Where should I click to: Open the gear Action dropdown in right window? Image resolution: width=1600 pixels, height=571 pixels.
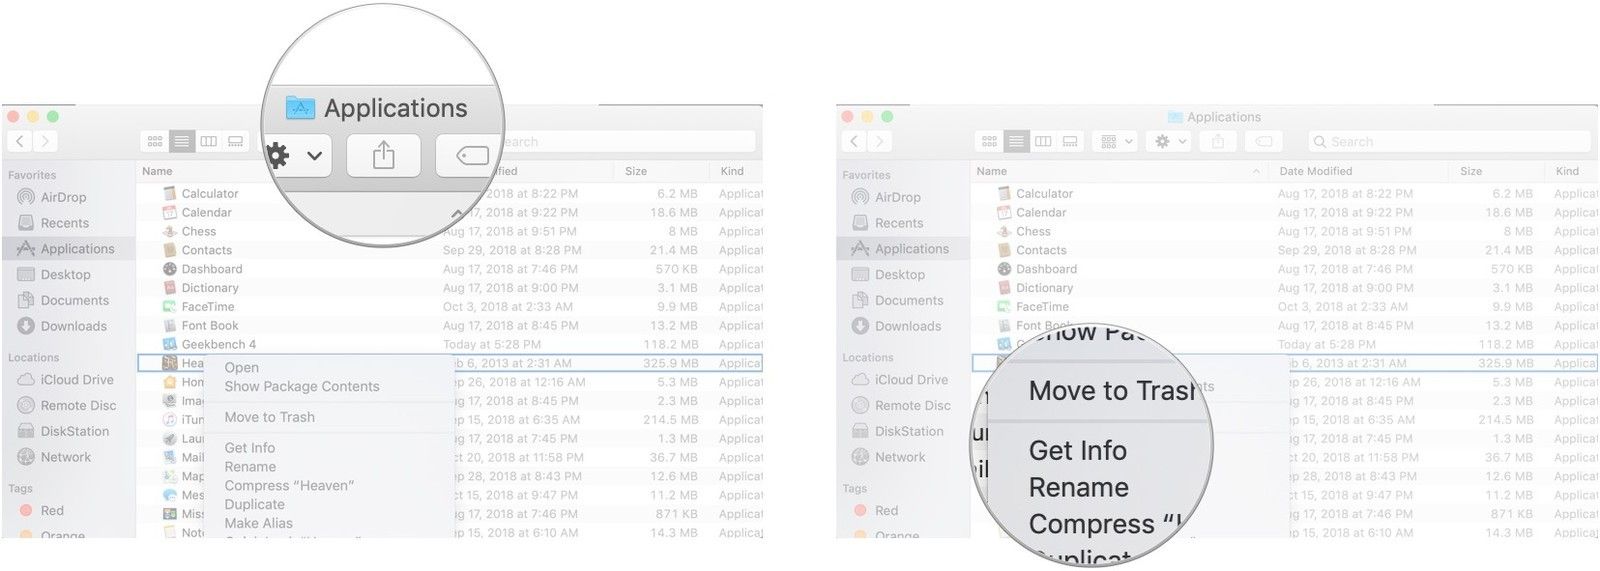[x=1169, y=142]
